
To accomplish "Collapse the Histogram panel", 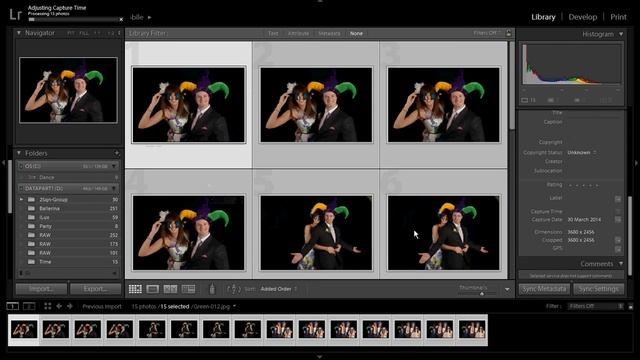I will tap(621, 34).
